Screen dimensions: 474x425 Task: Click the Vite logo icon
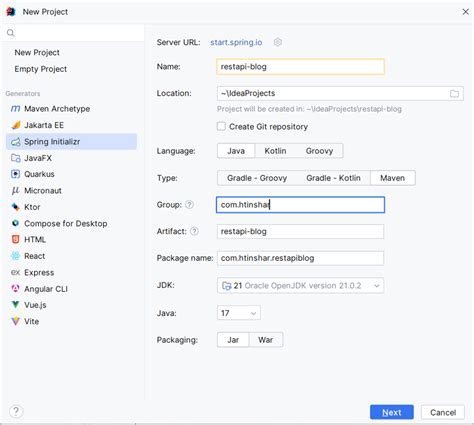pos(15,321)
